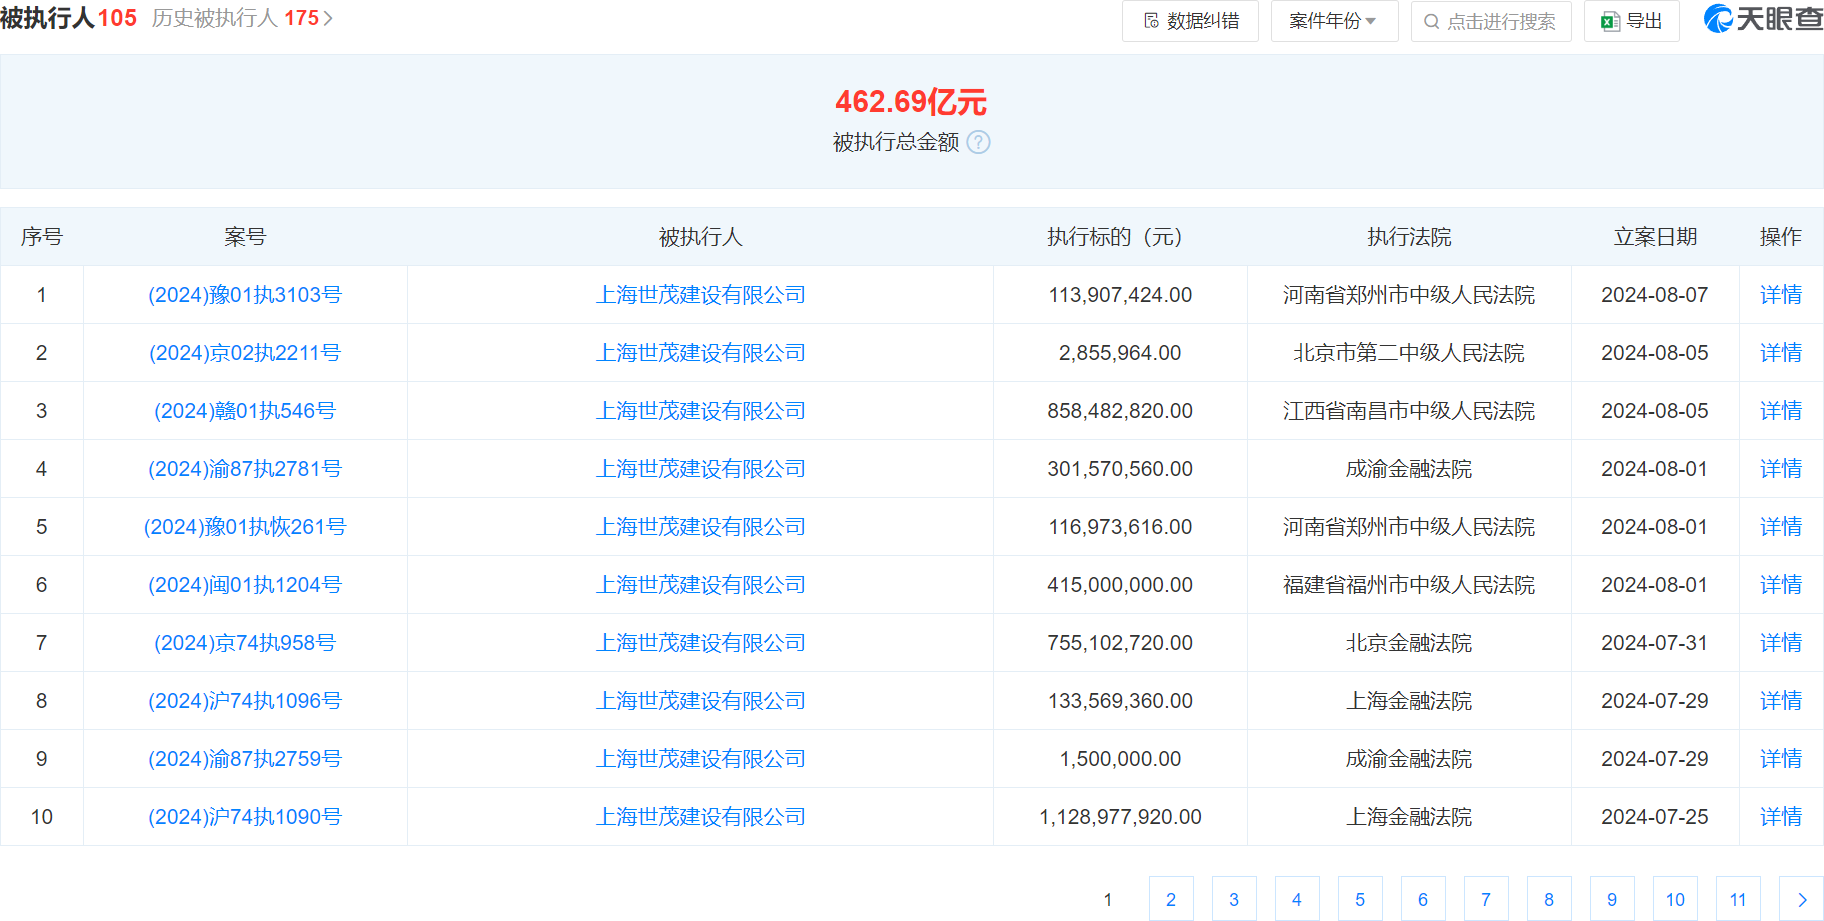The height and width of the screenshot is (921, 1824).
Task: Click the search box 点击进行搜索
Action: coord(1491,21)
